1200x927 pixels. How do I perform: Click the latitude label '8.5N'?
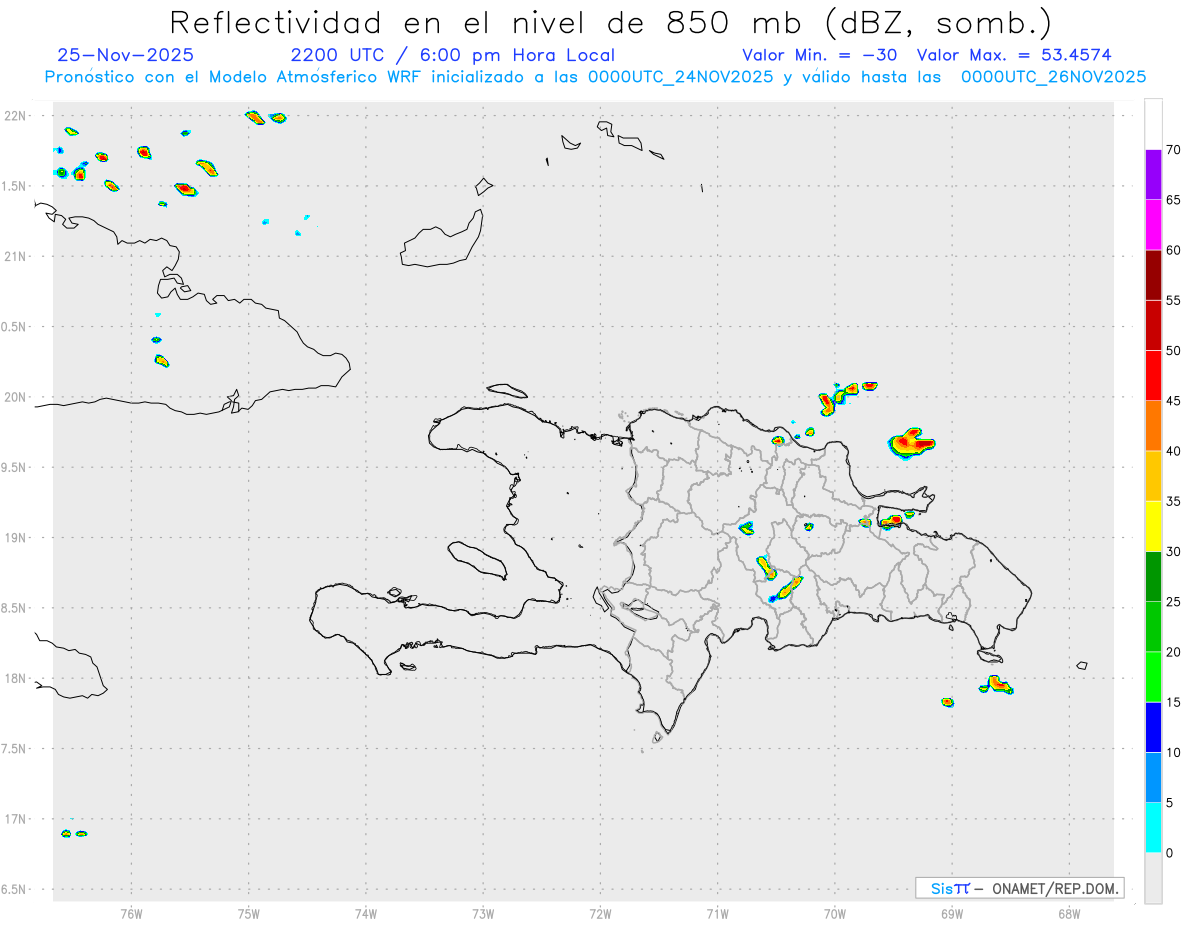click(x=14, y=608)
